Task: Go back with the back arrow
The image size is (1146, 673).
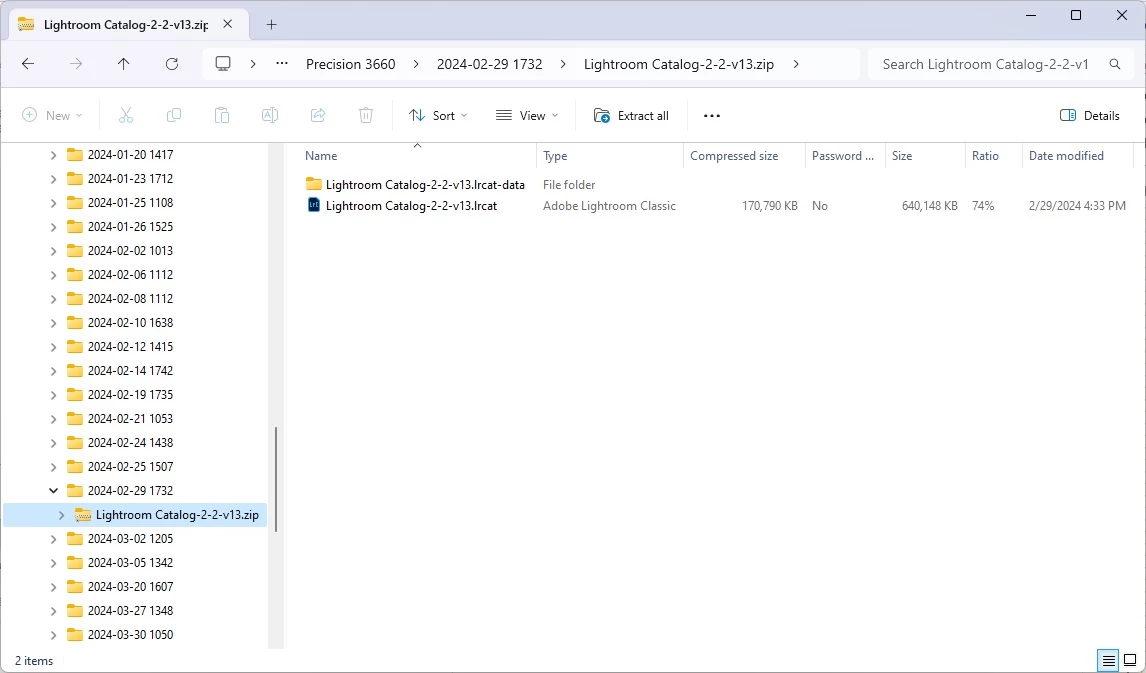Action: click(x=28, y=64)
